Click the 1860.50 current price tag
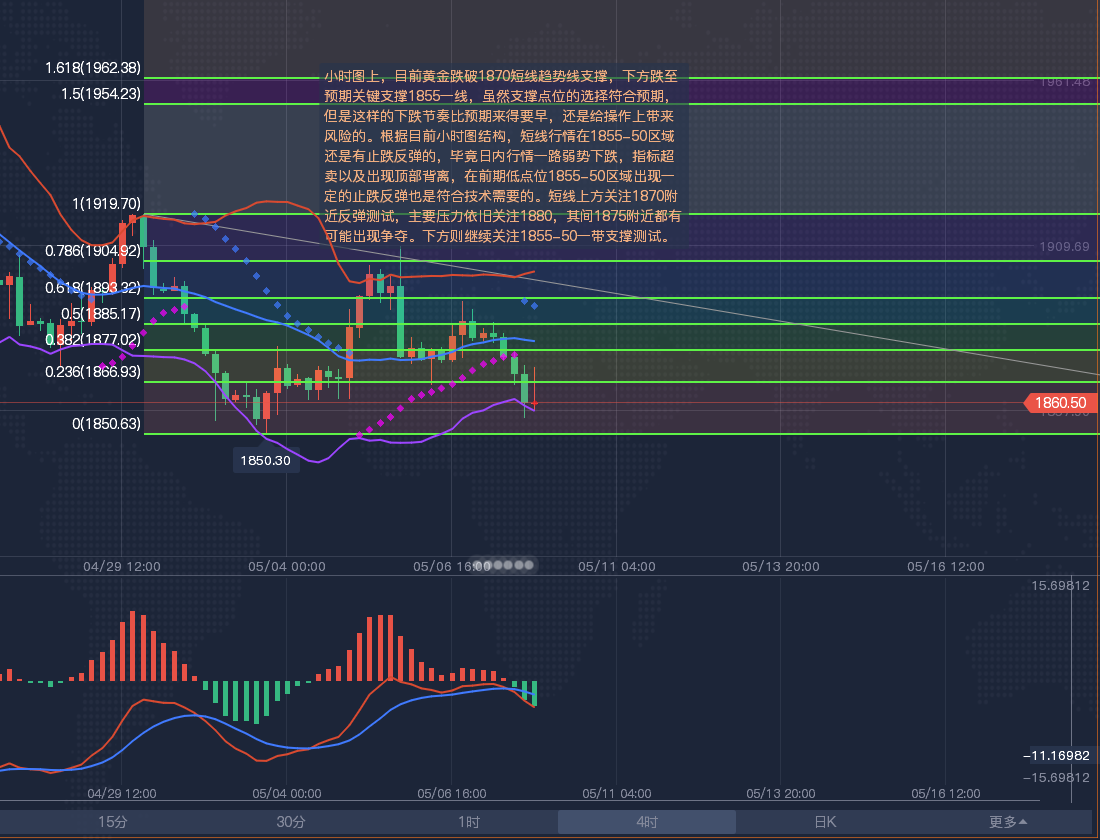 pos(1061,403)
